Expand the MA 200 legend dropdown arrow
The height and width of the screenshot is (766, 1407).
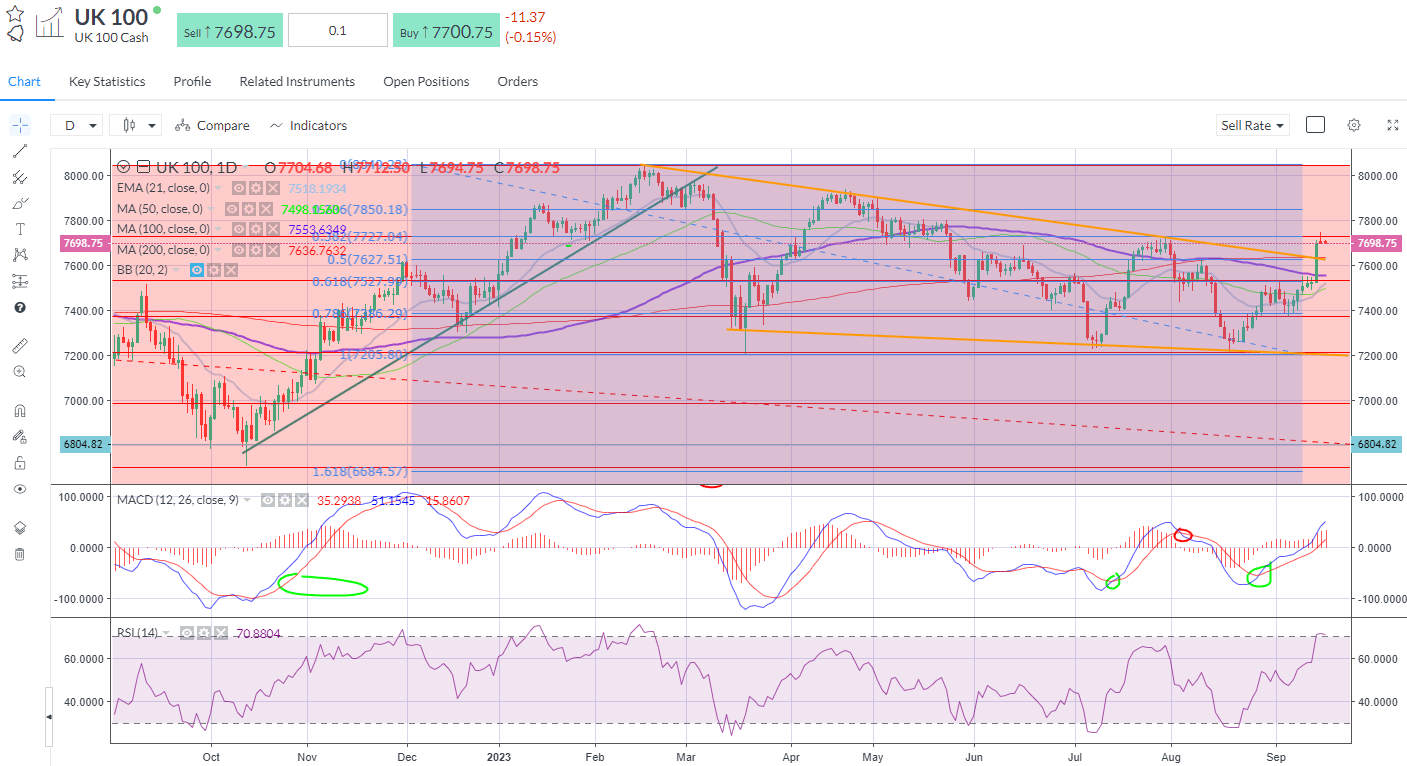coord(218,249)
